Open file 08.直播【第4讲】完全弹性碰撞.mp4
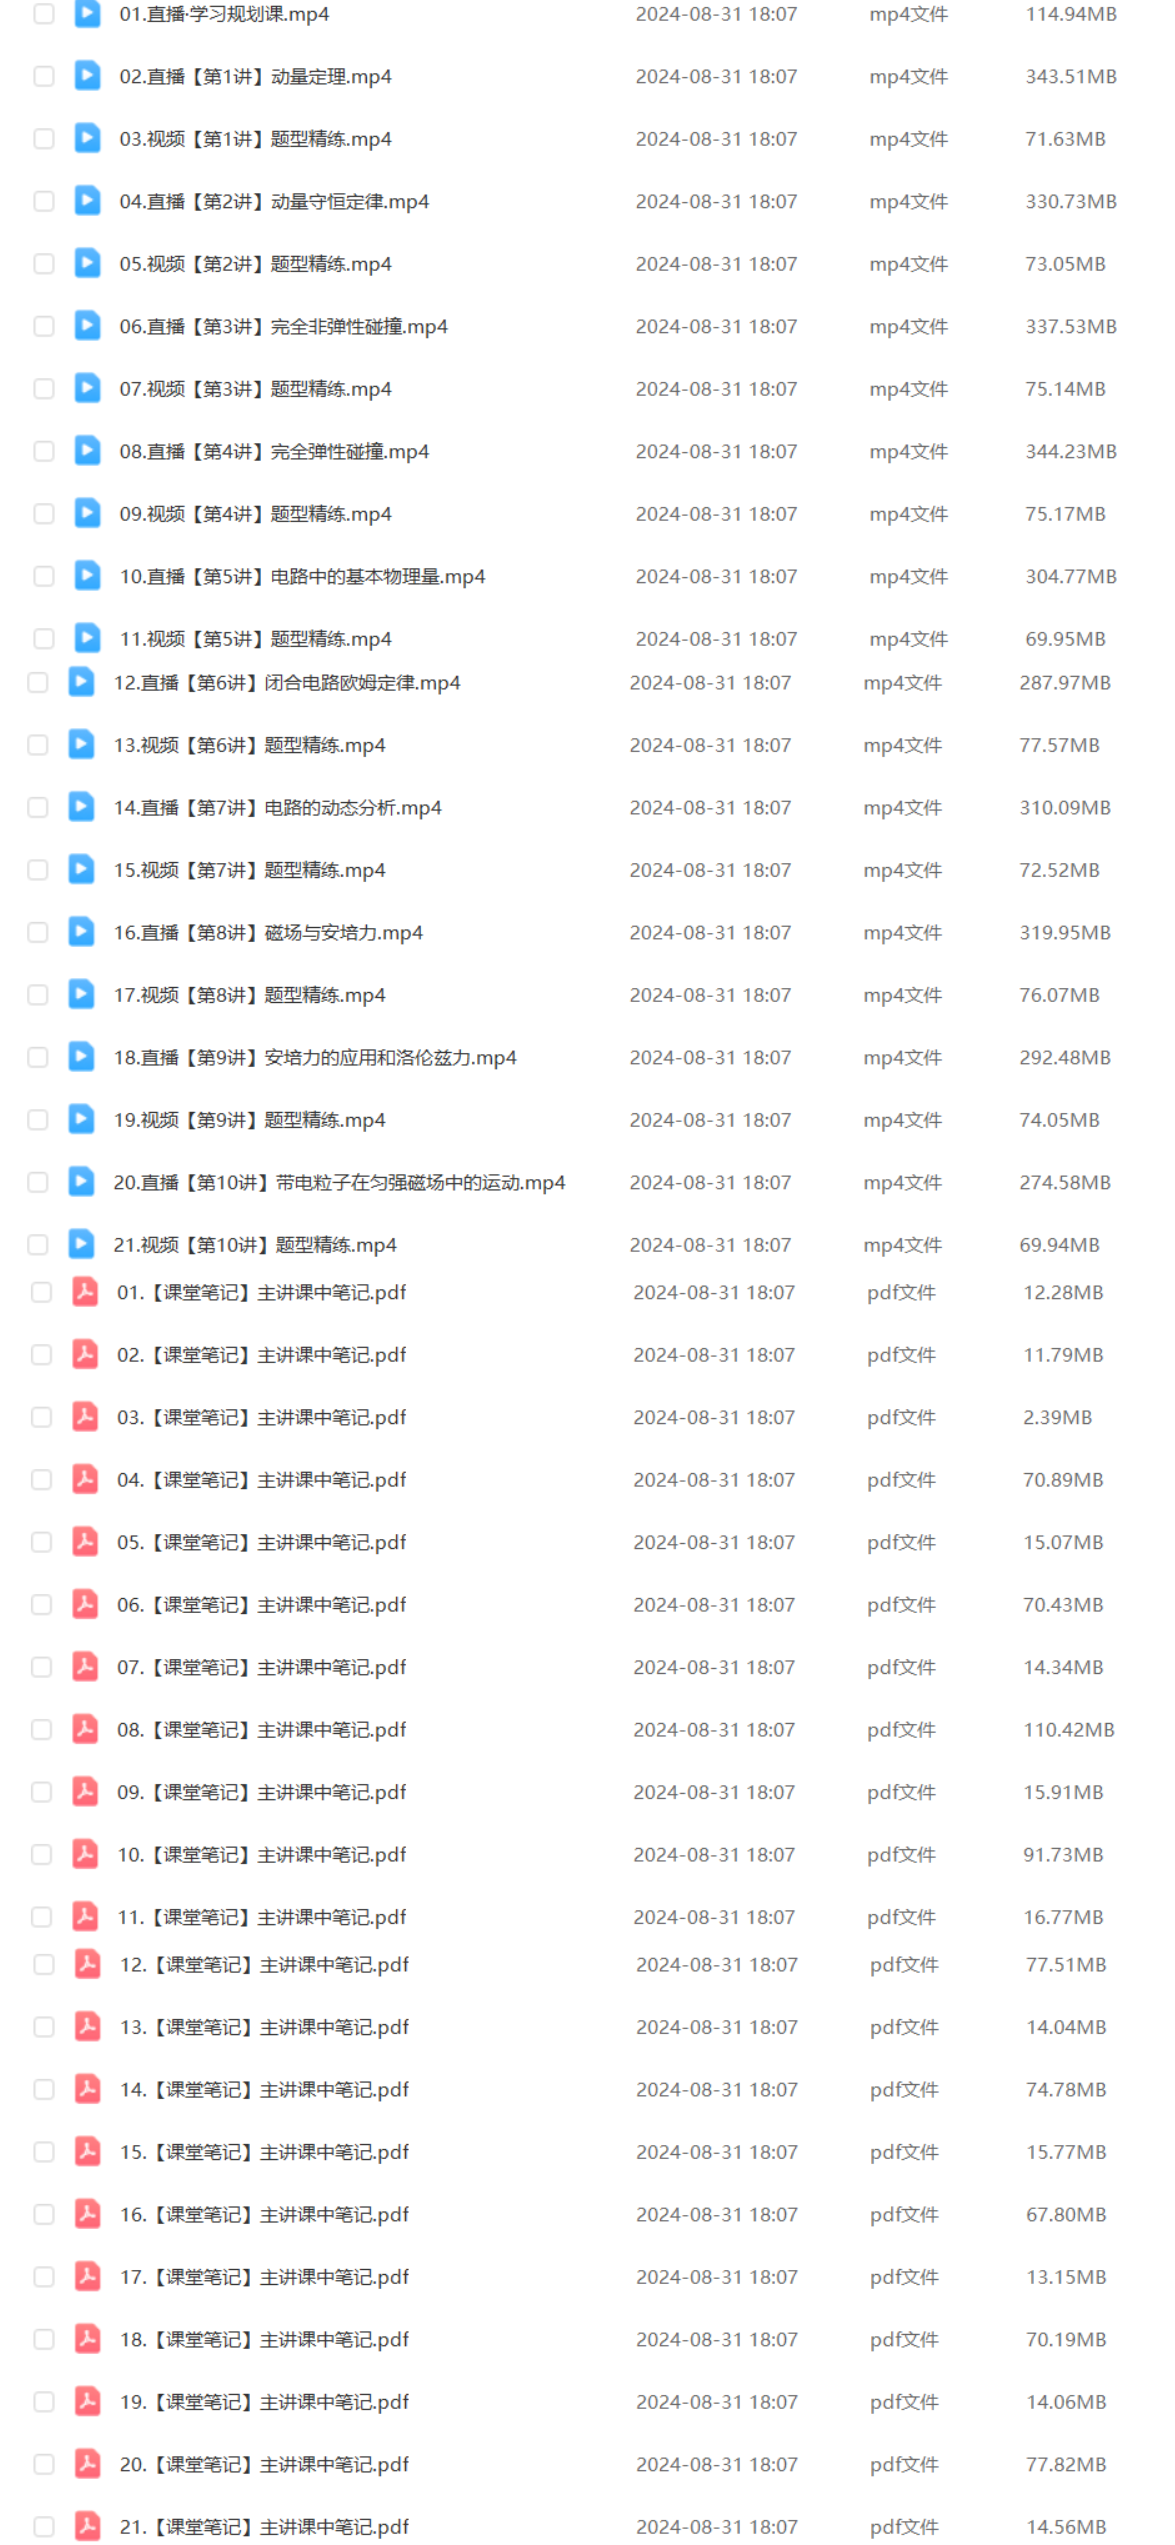The width and height of the screenshot is (1175, 2545). coord(274,451)
